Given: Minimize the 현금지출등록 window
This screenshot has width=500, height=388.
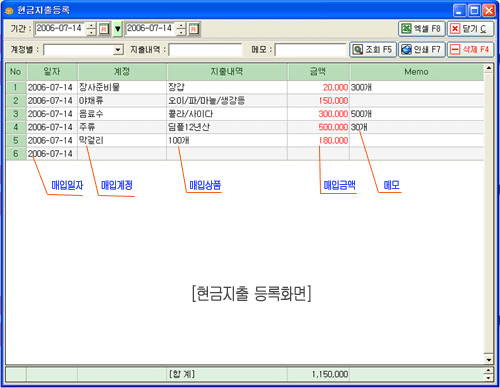Looking at the screenshot, I should click(x=460, y=11).
